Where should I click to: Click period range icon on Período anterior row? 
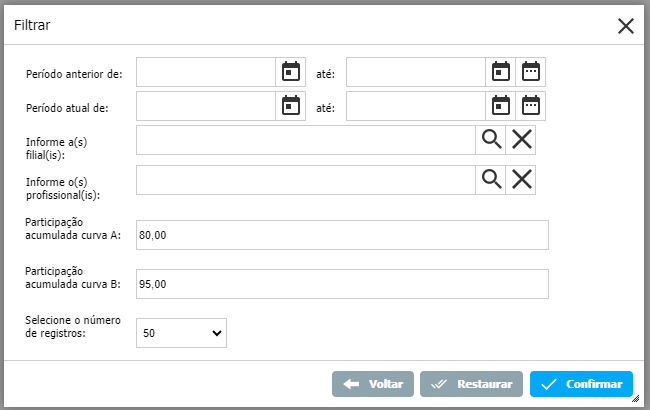pyautogui.click(x=530, y=72)
